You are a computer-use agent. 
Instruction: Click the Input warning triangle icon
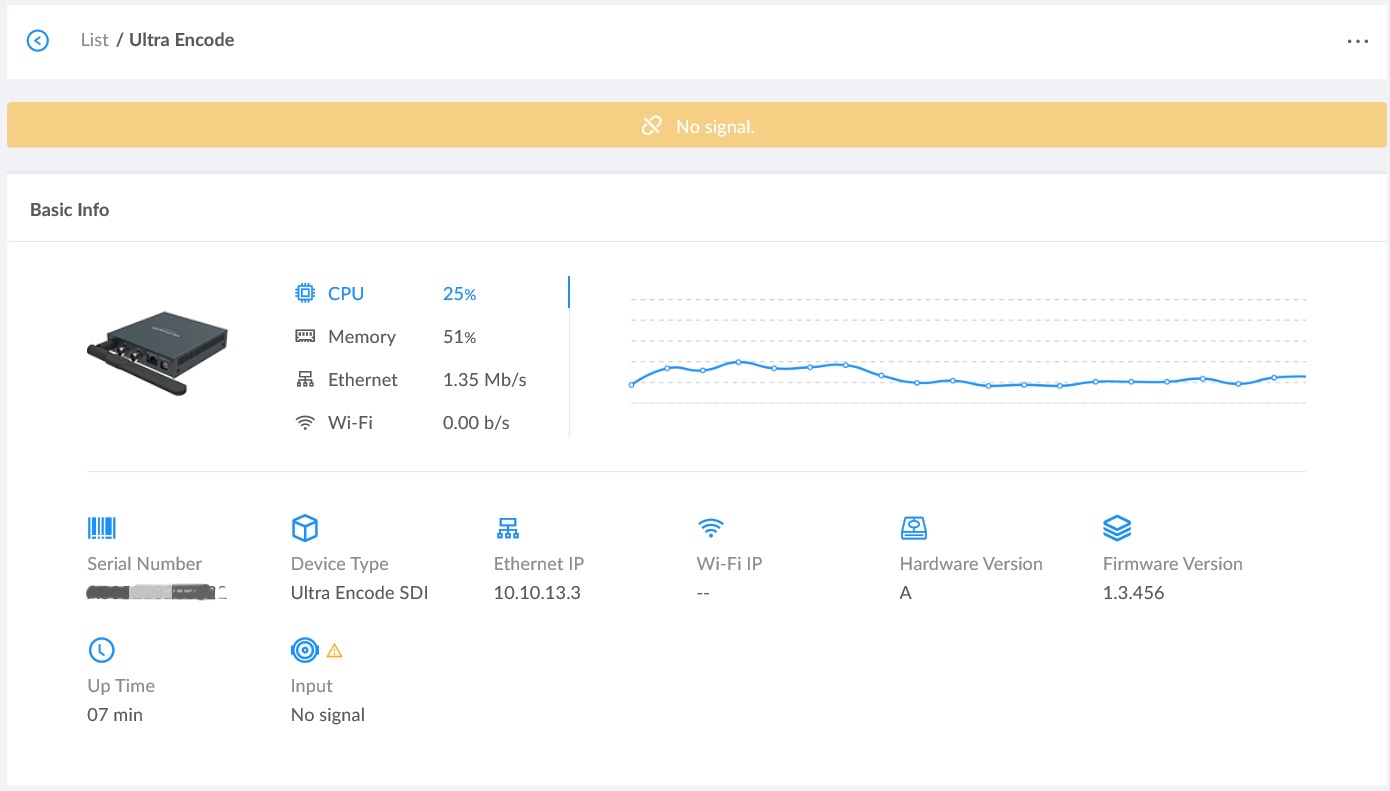(x=335, y=651)
